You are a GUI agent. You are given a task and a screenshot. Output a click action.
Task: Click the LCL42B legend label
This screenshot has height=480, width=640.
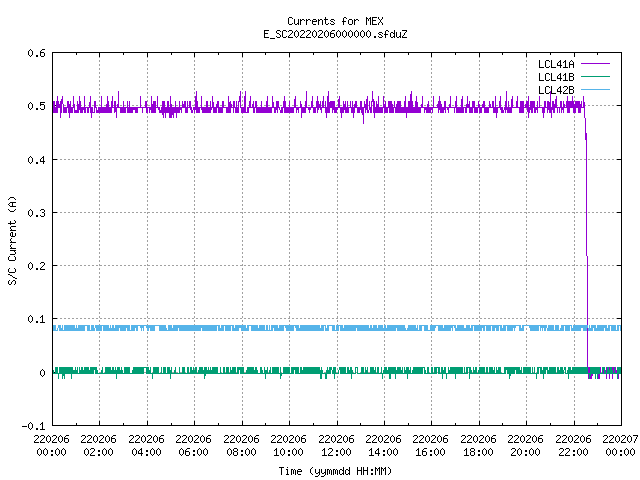pos(556,90)
